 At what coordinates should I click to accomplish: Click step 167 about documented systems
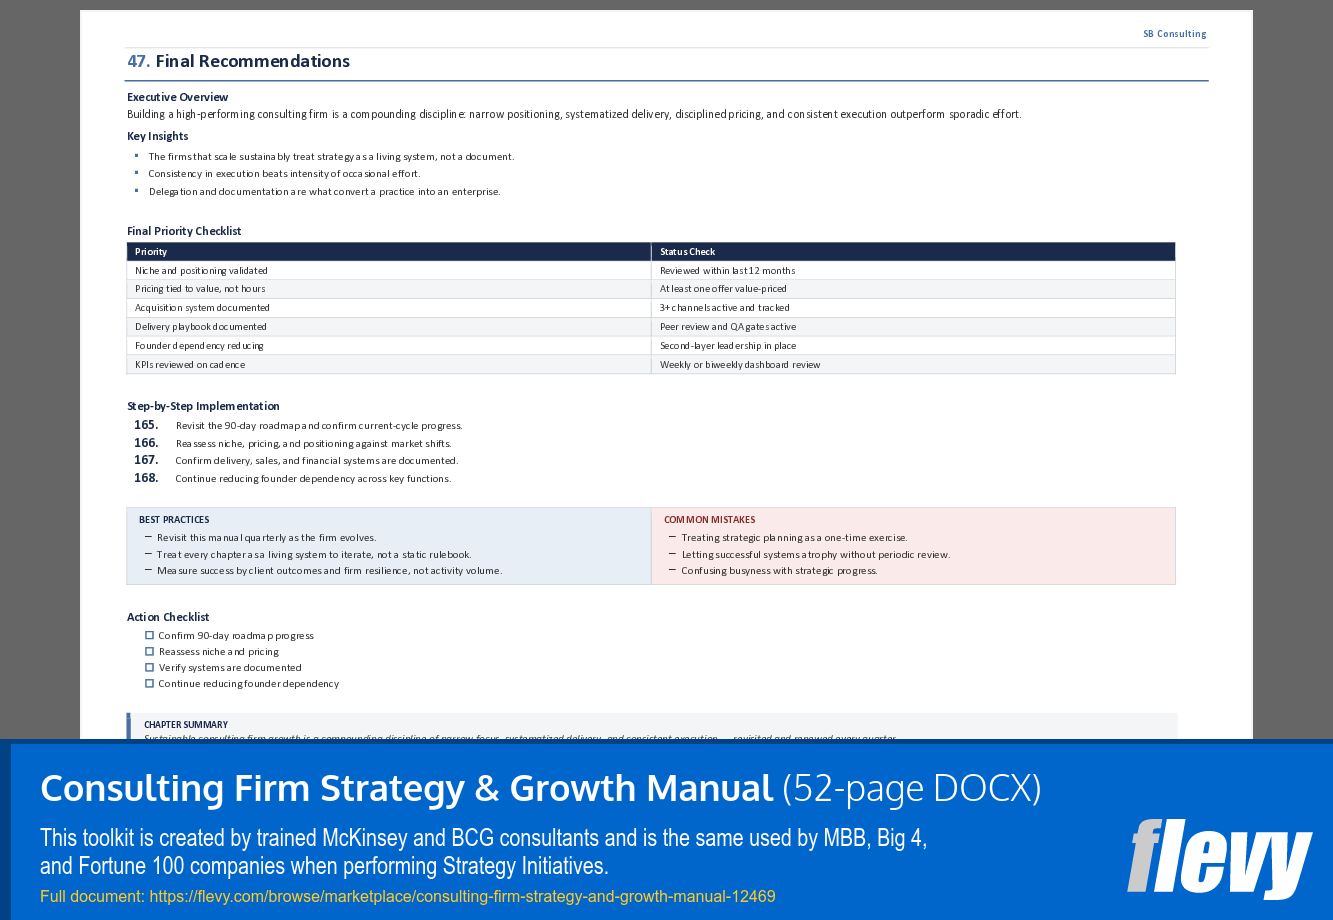pos(296,460)
